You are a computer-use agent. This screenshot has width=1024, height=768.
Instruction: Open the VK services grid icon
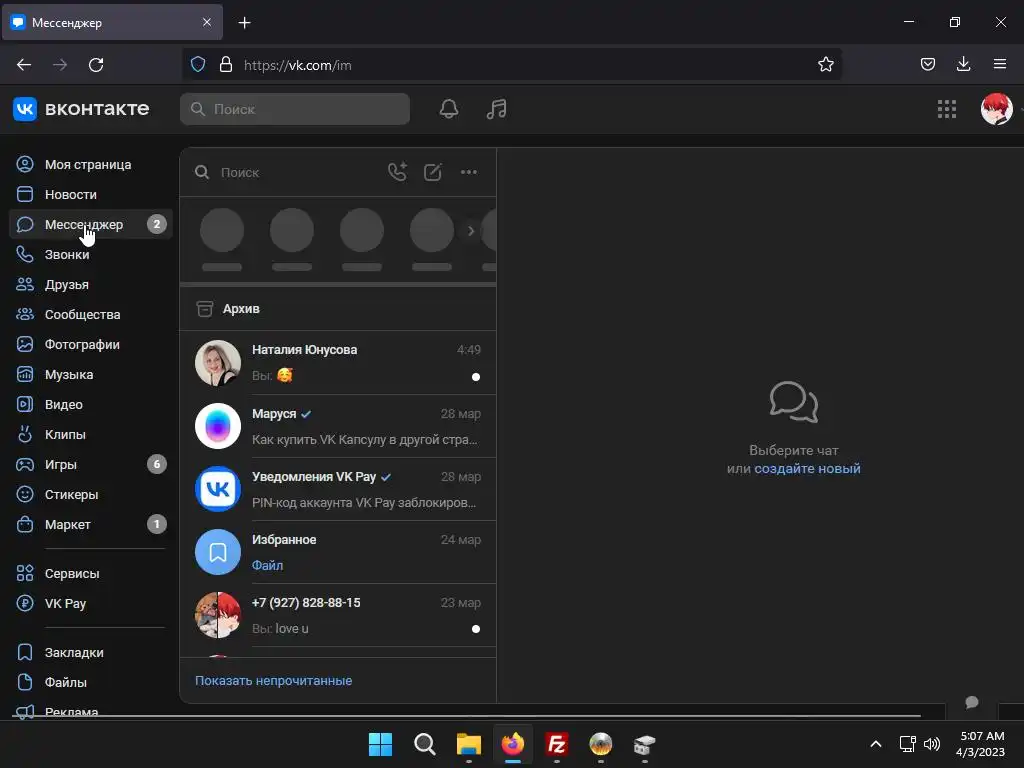coord(946,109)
